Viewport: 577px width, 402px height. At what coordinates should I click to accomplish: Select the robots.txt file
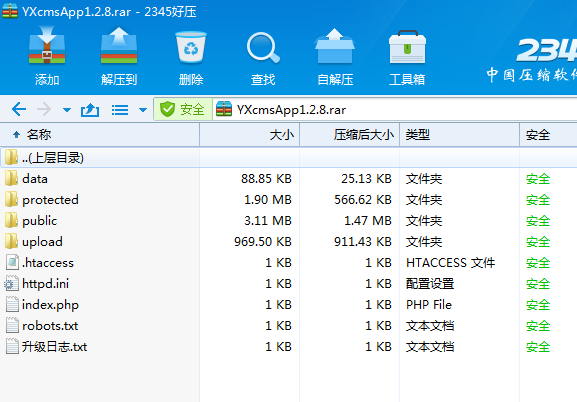click(288, 326)
